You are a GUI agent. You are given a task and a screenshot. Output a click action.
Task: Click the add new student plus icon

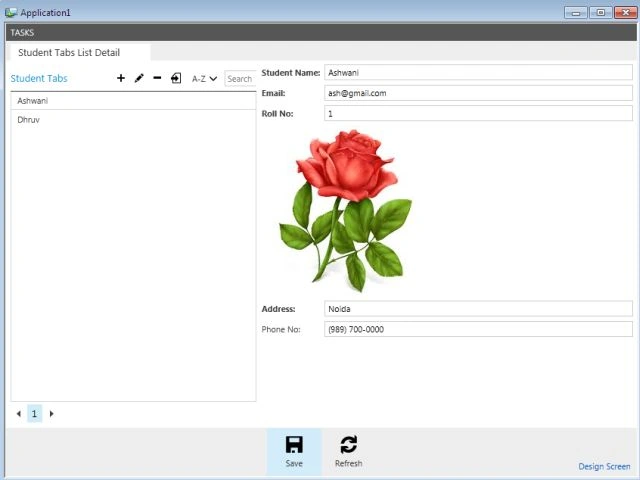(x=121, y=78)
